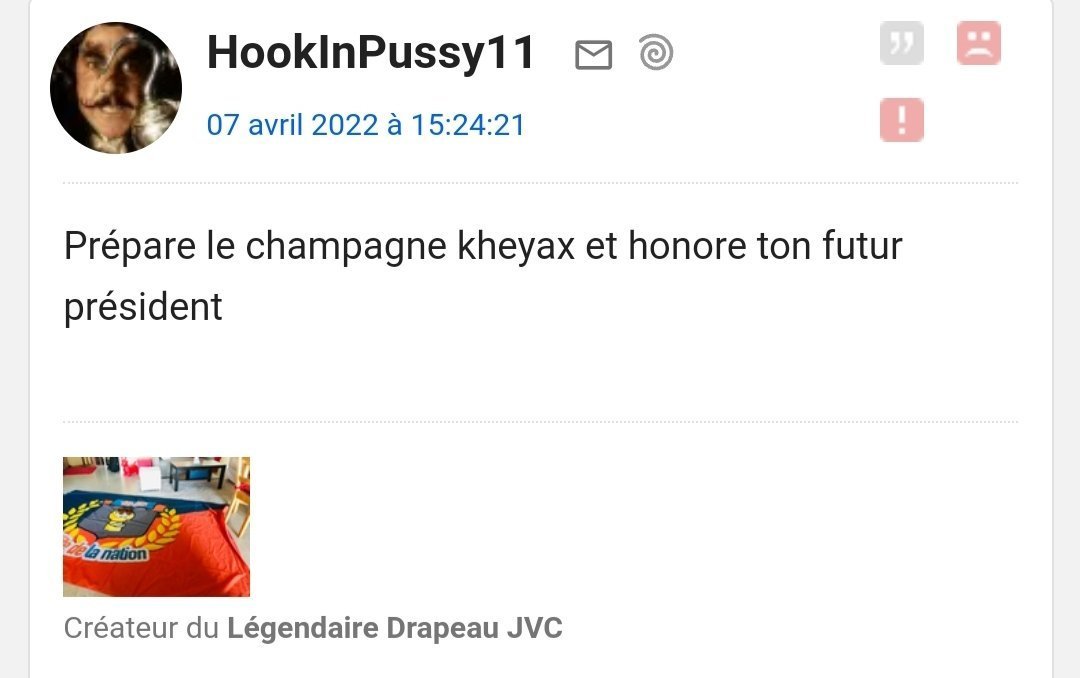Screen dimensions: 1080x678
Task: Click the 15:24:21 time in the post date
Action: [x=468, y=125]
